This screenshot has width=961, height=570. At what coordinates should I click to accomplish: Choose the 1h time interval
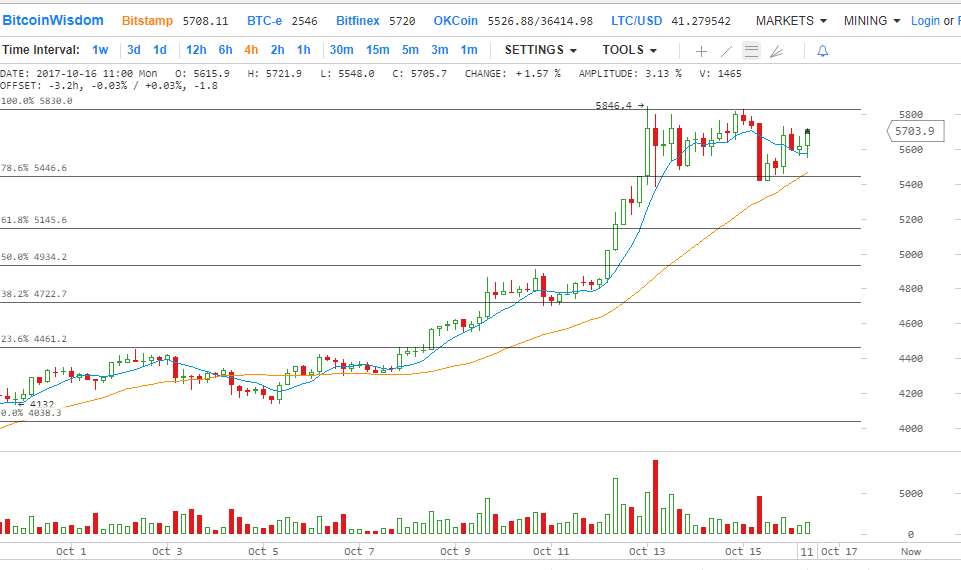304,50
